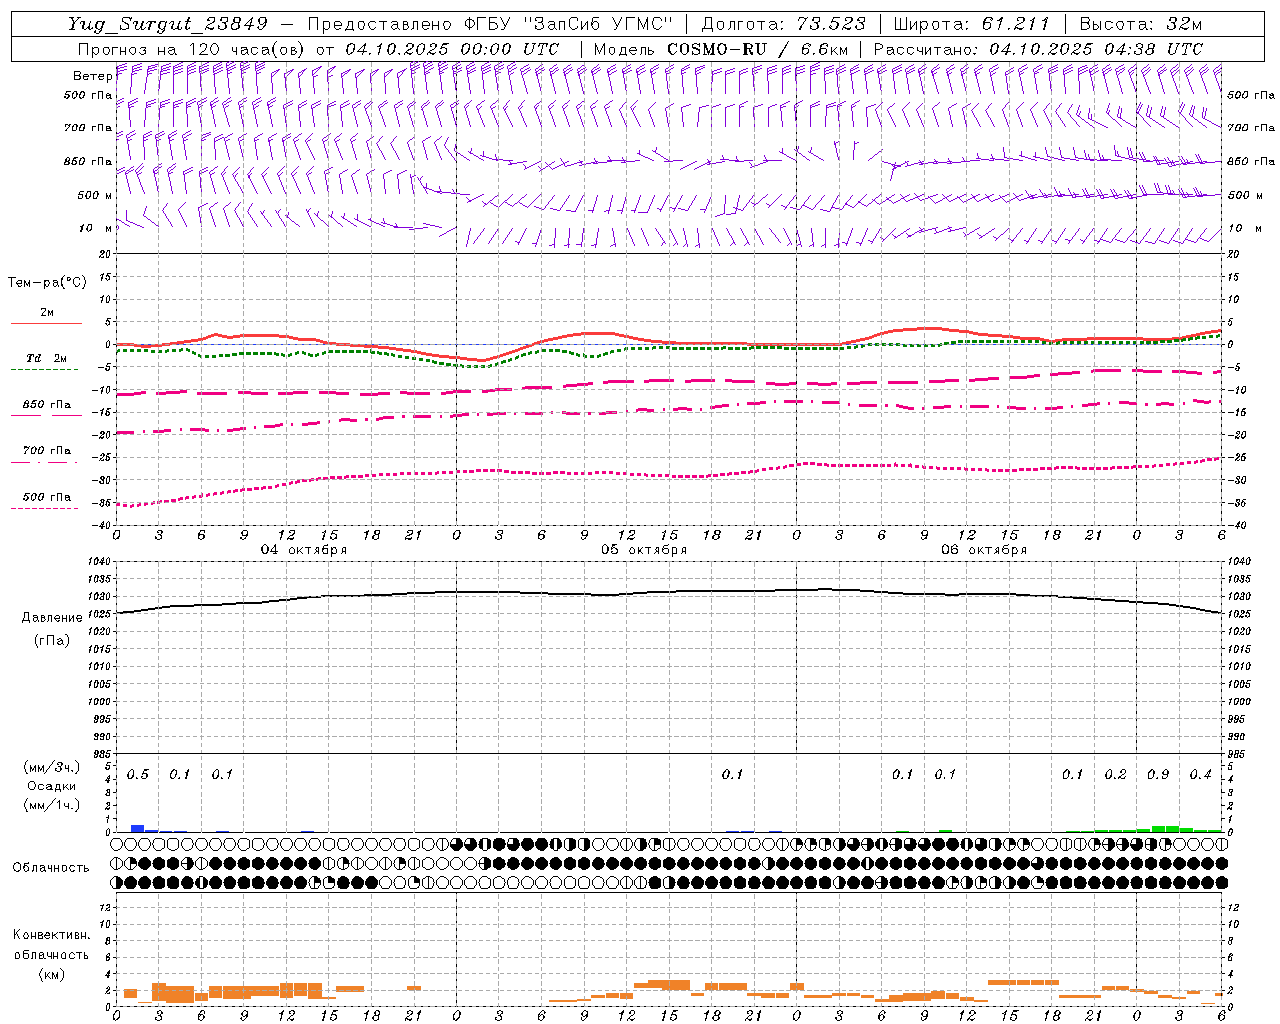1280x1024 pixels.
Task: Select the Облачность cloud cover label
Action: point(51,867)
